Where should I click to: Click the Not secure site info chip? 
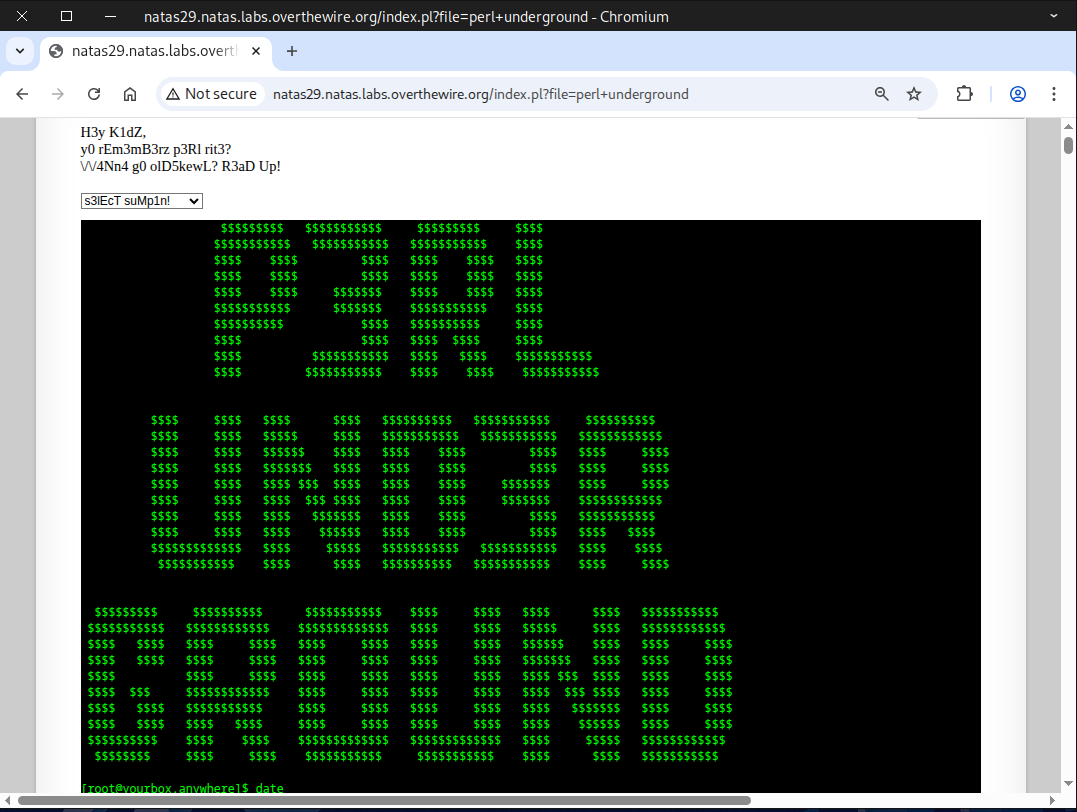[212, 94]
